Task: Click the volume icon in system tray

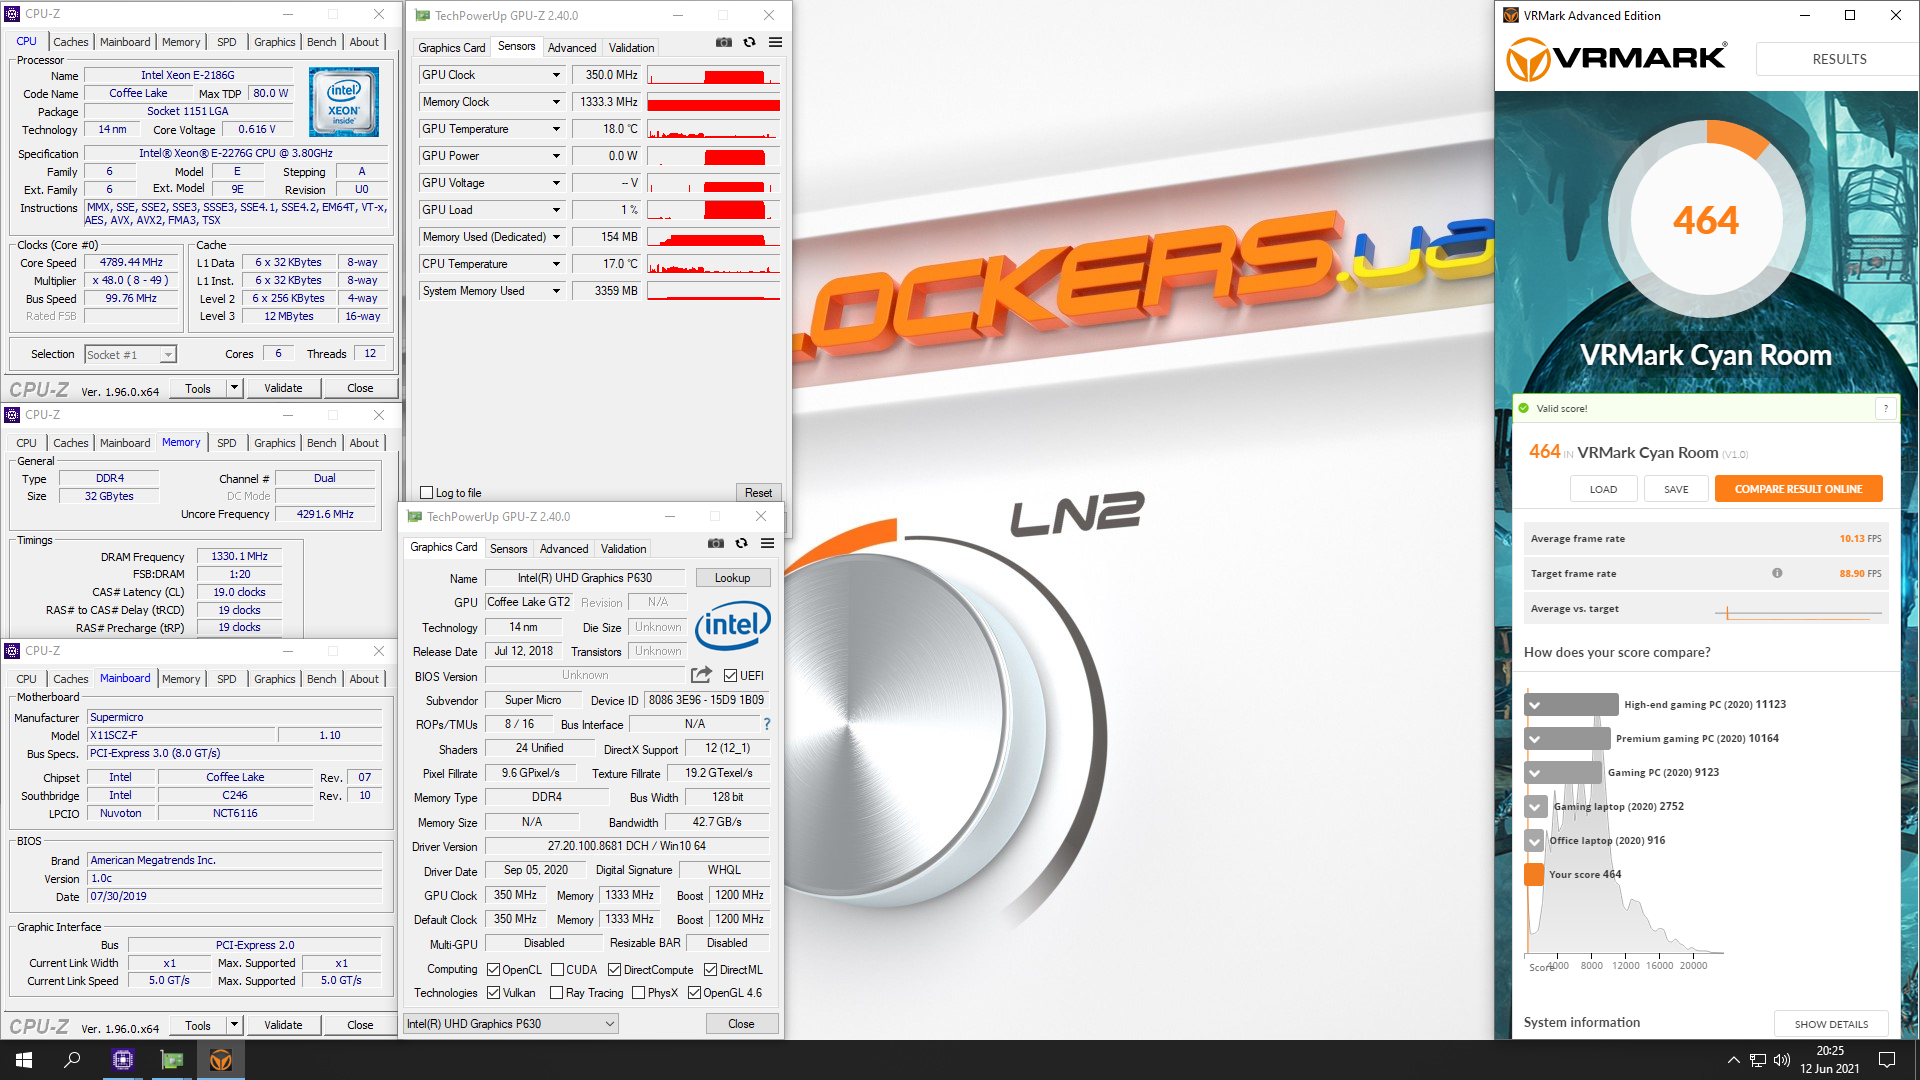Action: 1781,1060
